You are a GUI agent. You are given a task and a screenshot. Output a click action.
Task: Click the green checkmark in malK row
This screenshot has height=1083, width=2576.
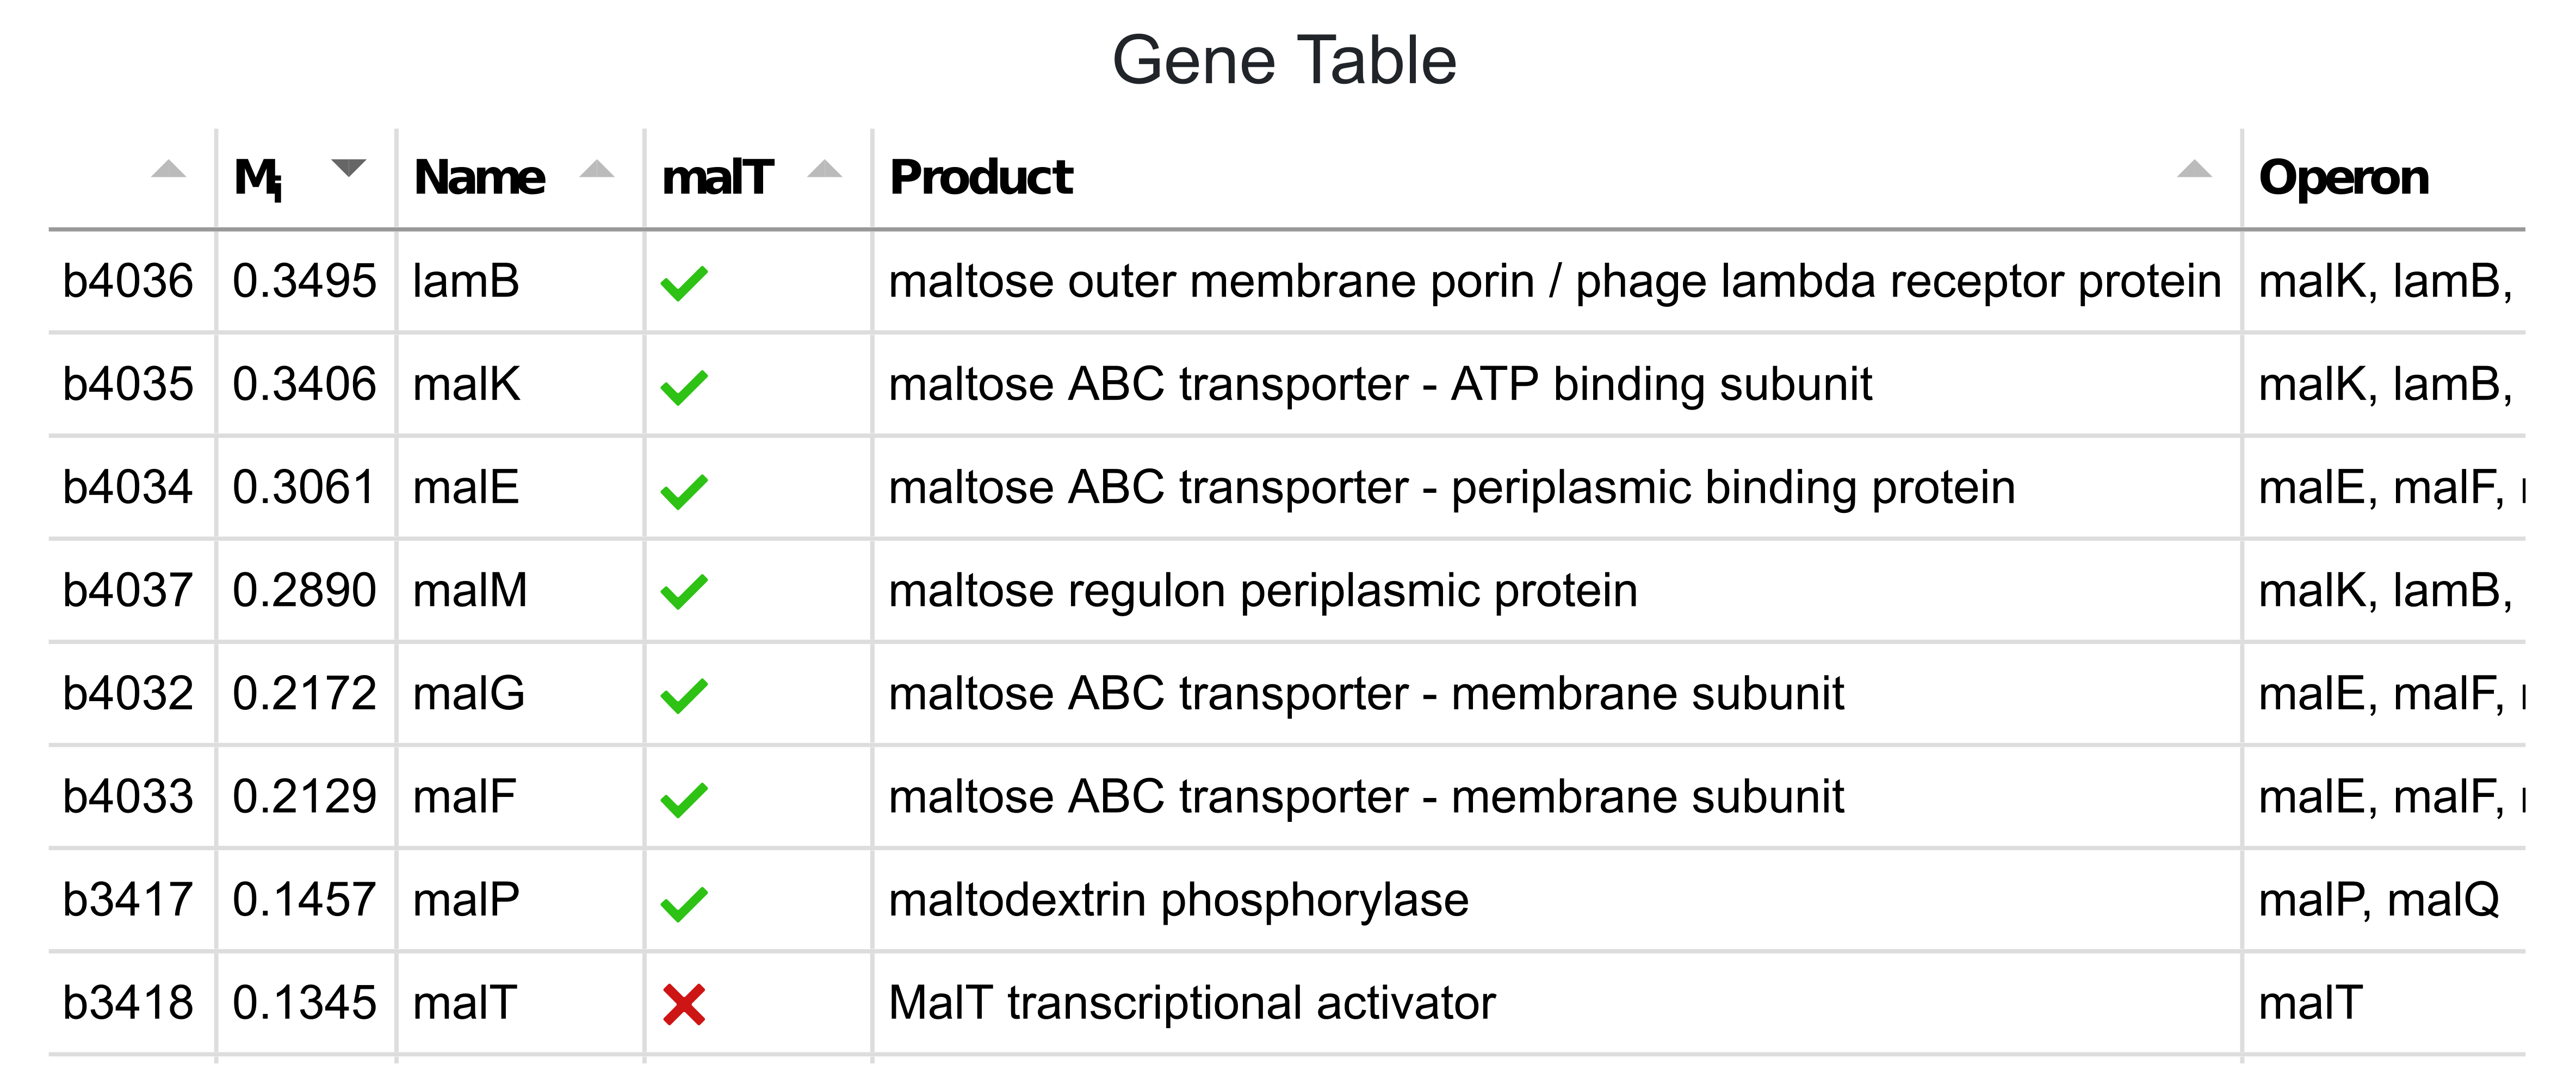pyautogui.click(x=684, y=387)
